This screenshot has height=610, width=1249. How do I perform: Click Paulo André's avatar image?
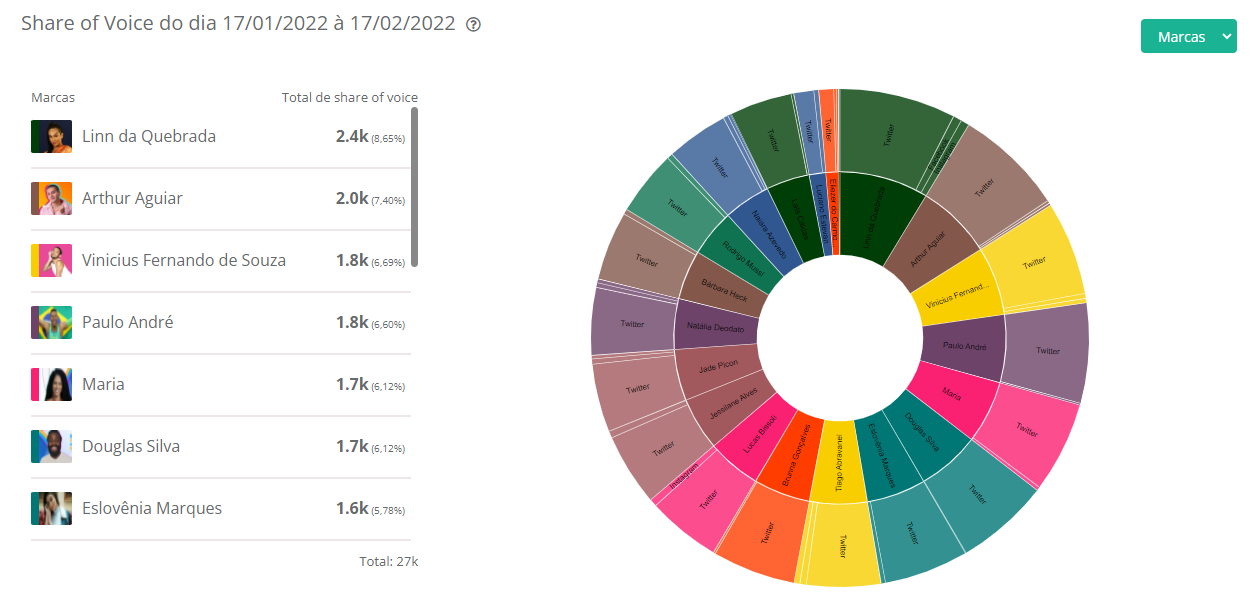coord(51,323)
